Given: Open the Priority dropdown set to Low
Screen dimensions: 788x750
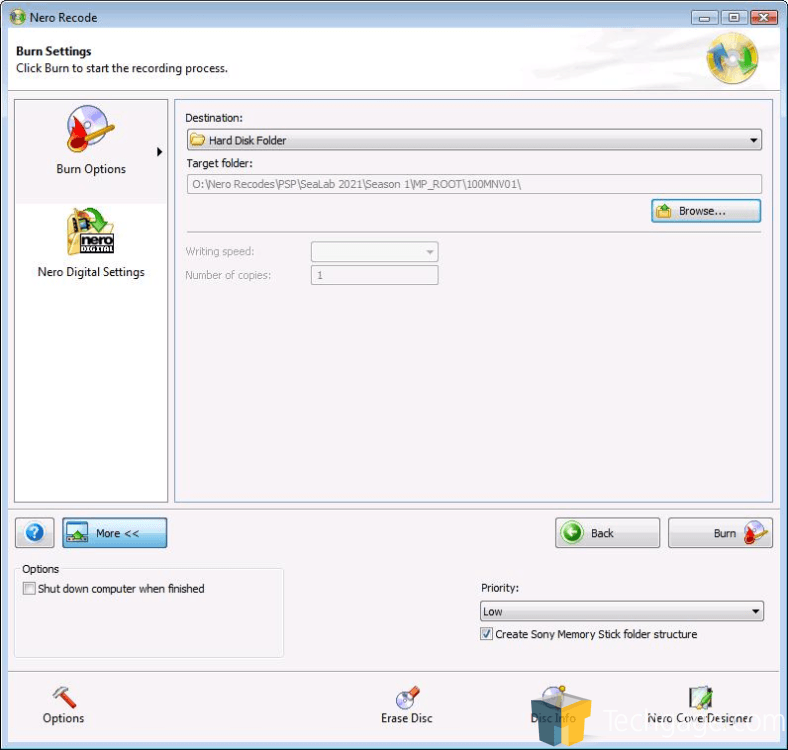Looking at the screenshot, I should coord(622,611).
